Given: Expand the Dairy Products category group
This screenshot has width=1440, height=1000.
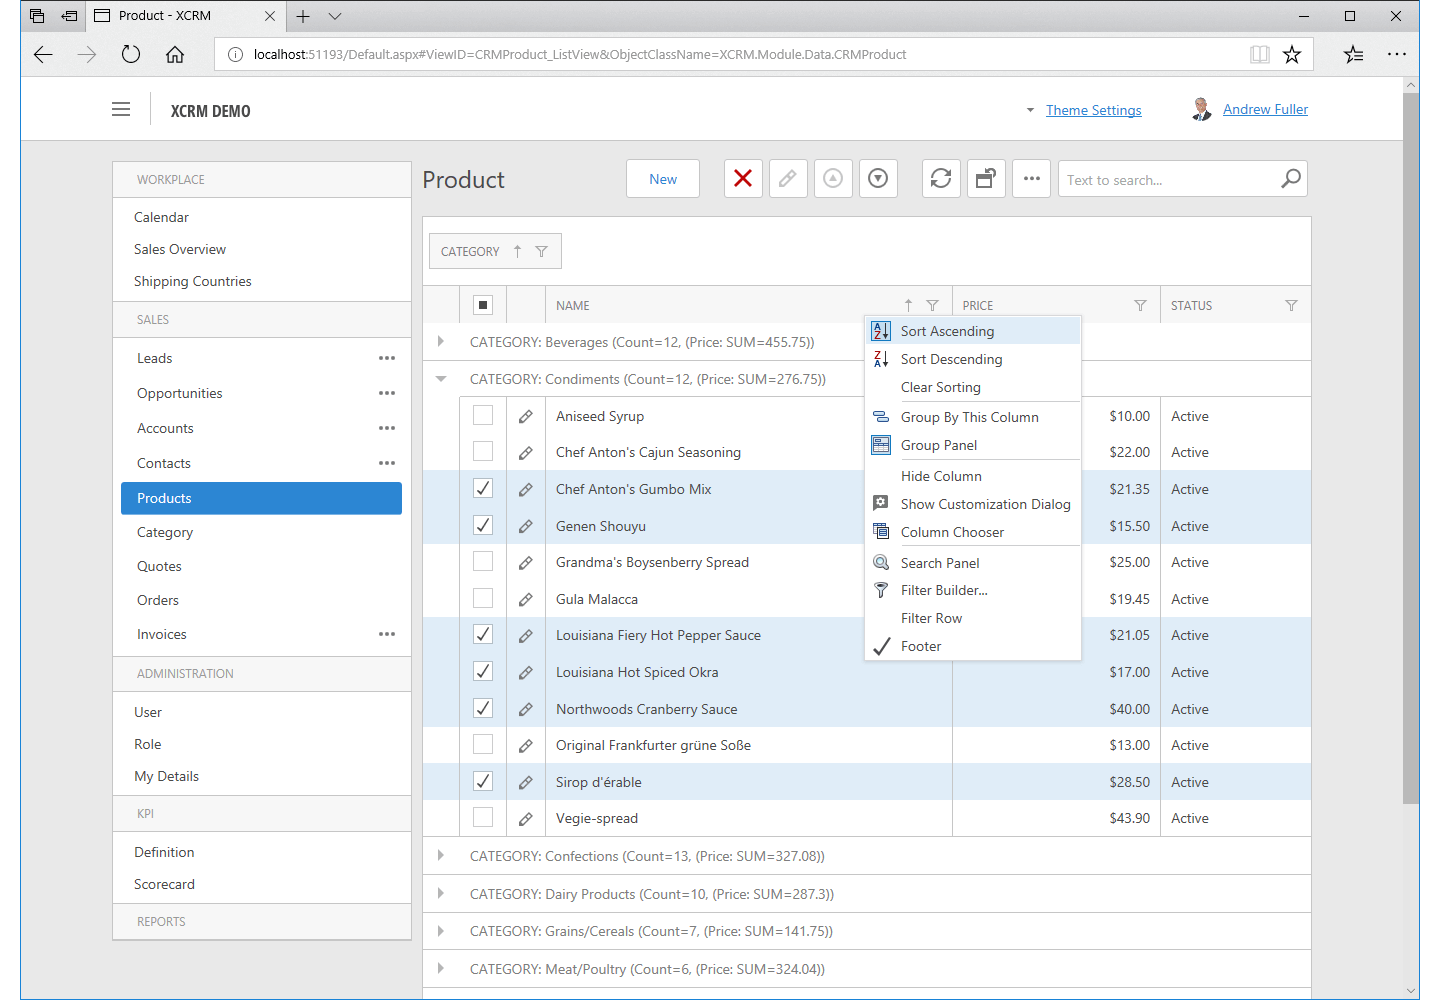Looking at the screenshot, I should (441, 893).
